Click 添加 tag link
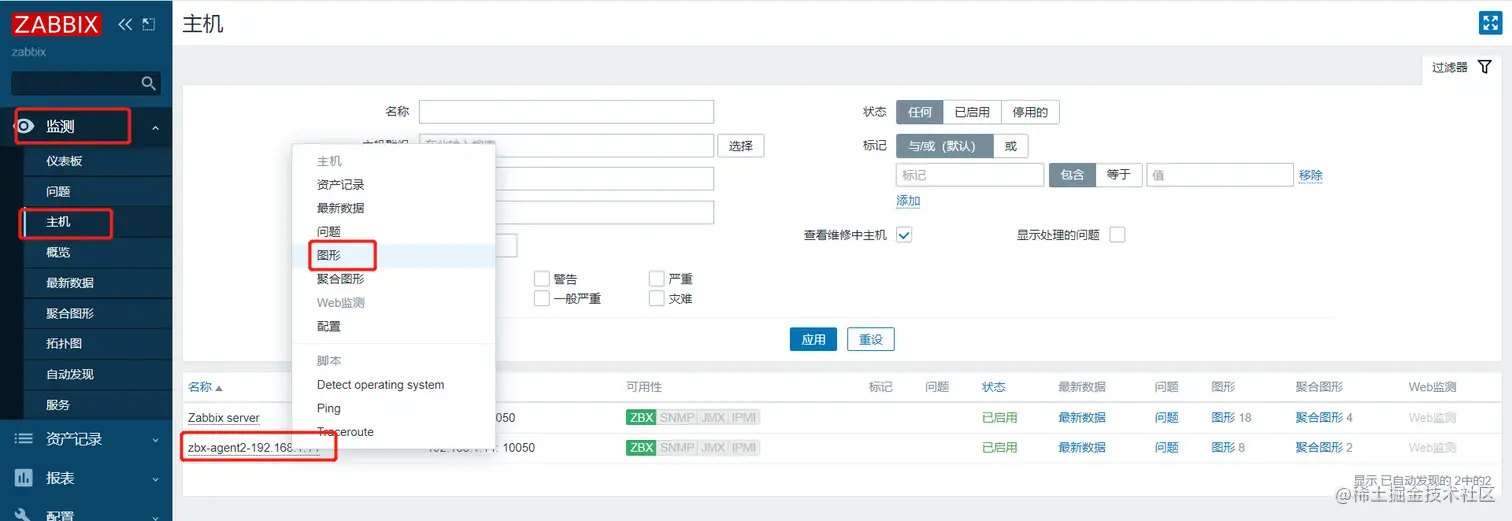This screenshot has width=1512, height=521. (908, 201)
